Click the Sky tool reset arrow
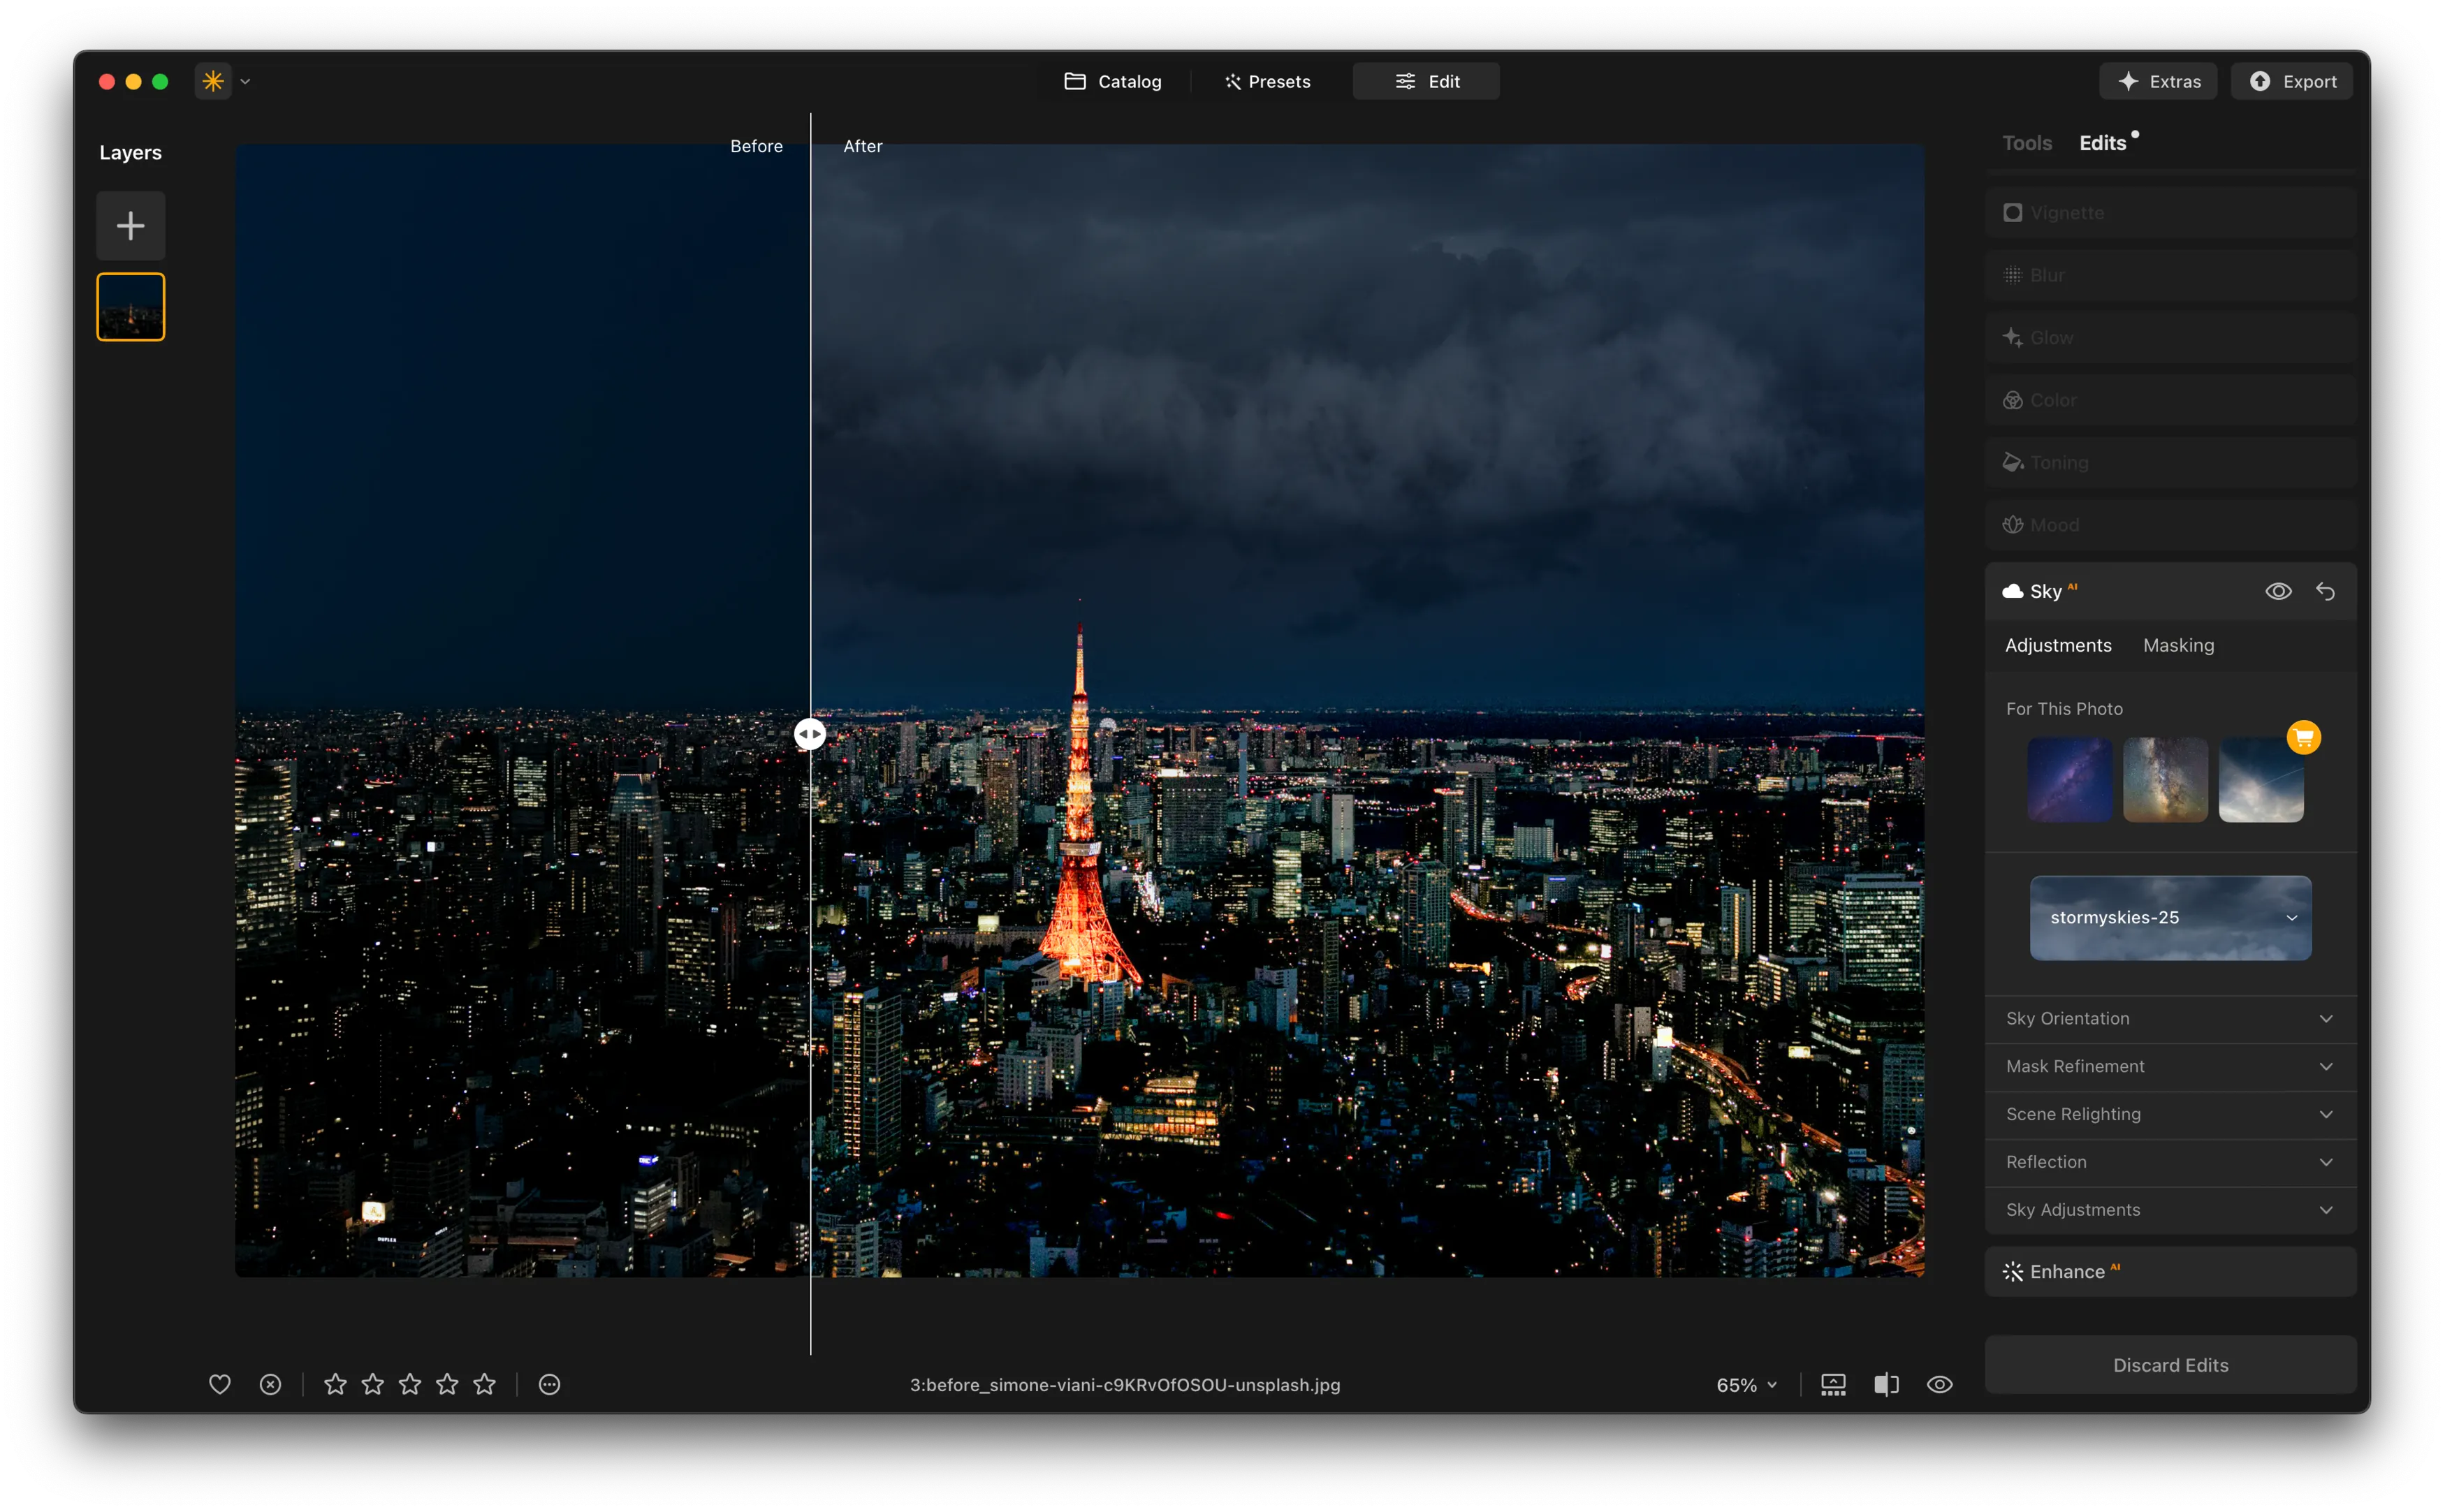 (x=2326, y=591)
